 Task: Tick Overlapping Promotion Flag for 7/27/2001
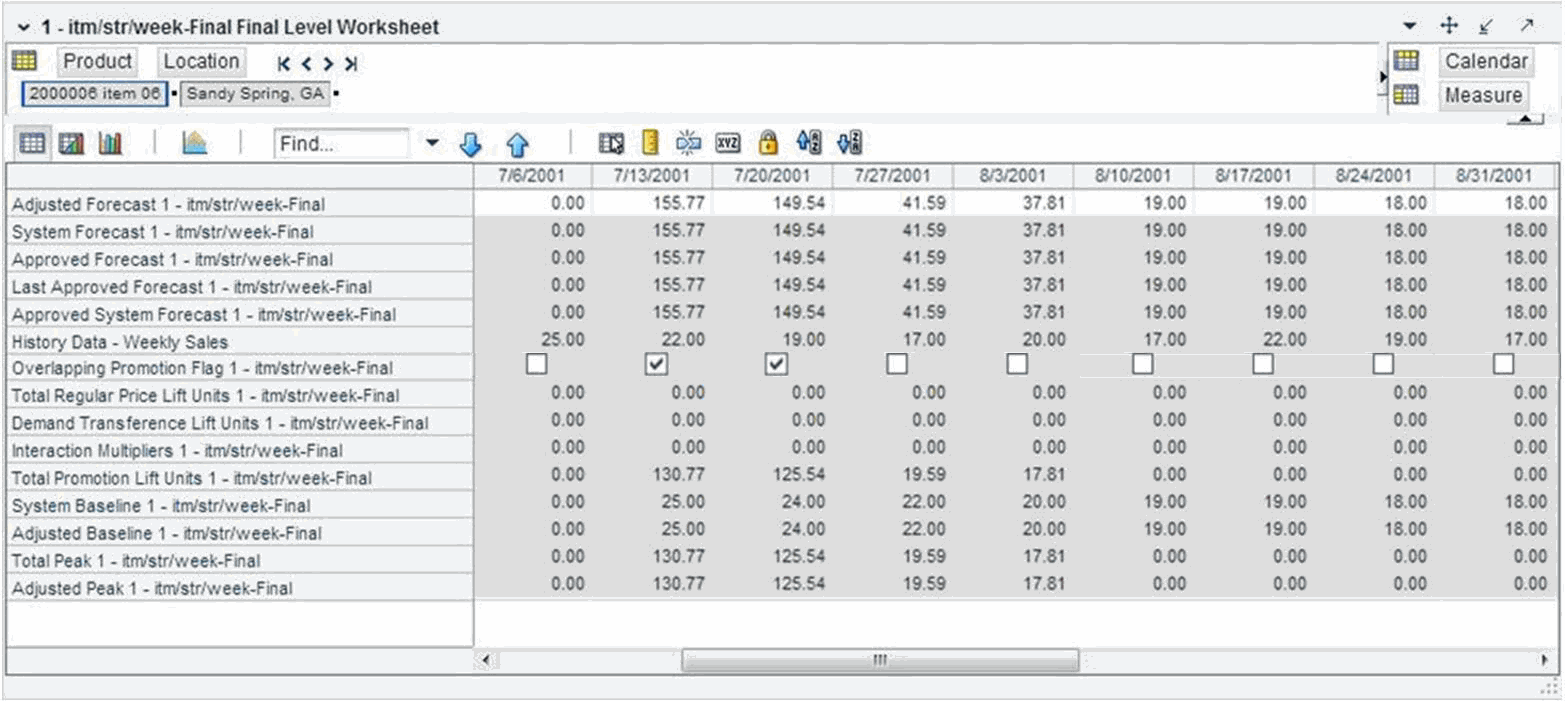(896, 365)
